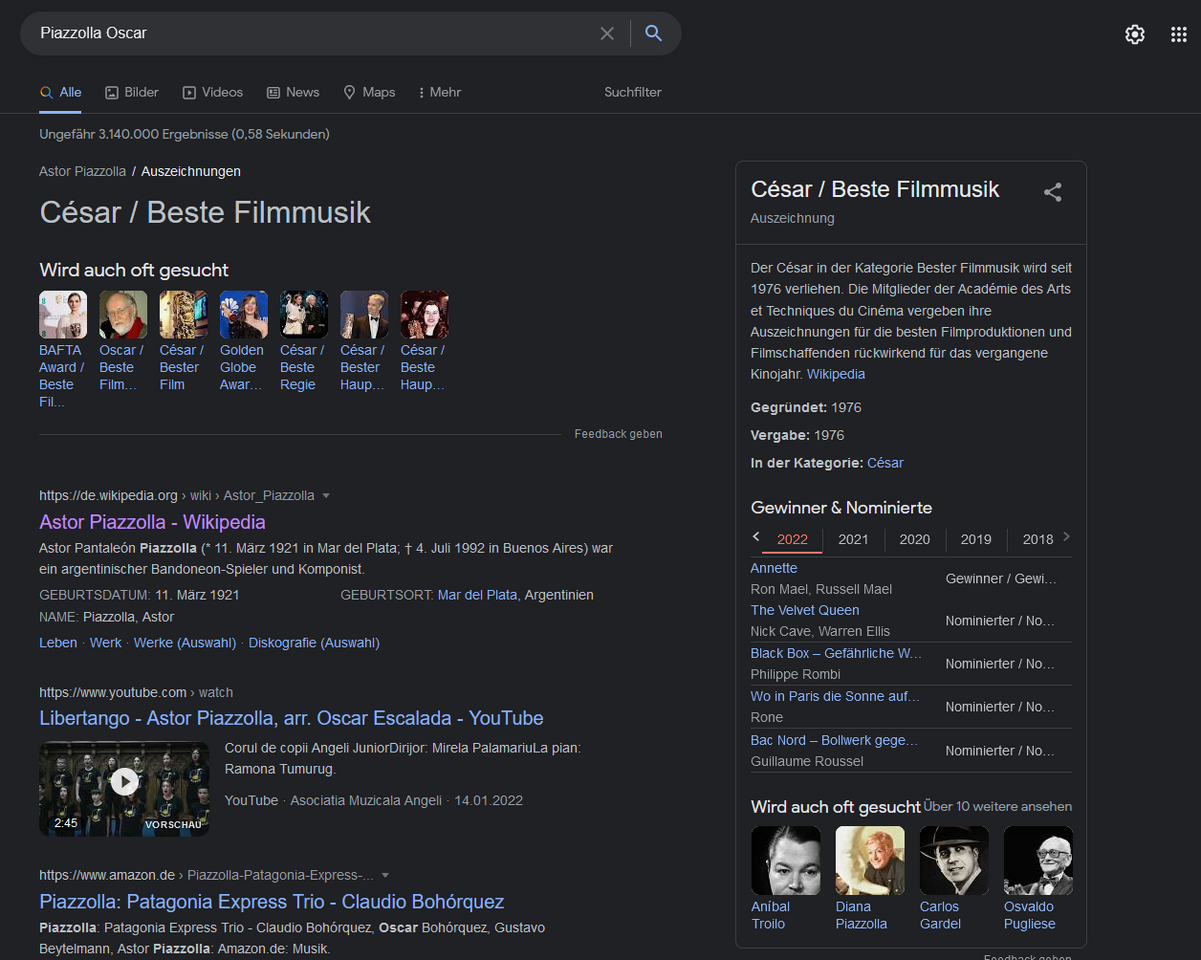Open the Suchfilter options
The width and height of the screenshot is (1201, 960).
(x=633, y=92)
